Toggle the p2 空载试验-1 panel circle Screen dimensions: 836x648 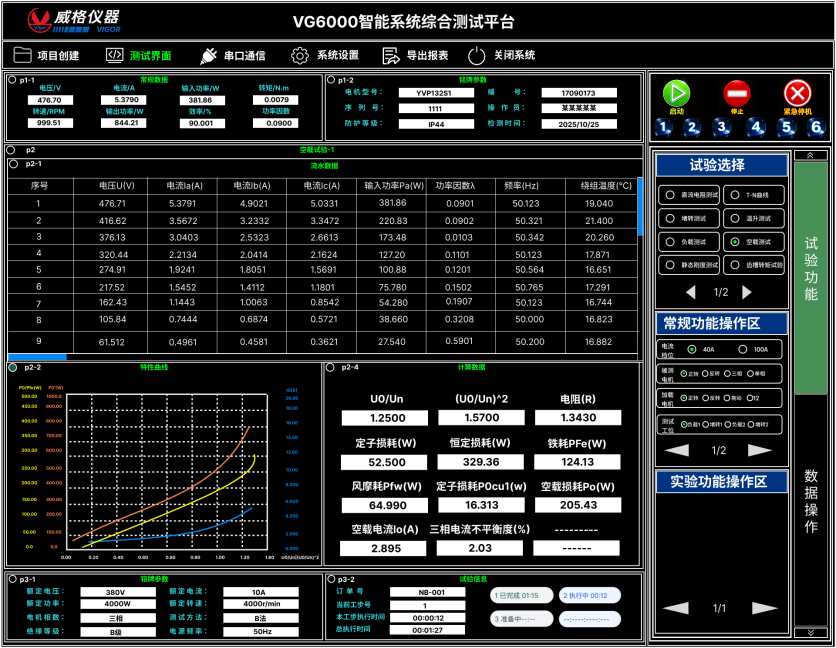12,150
